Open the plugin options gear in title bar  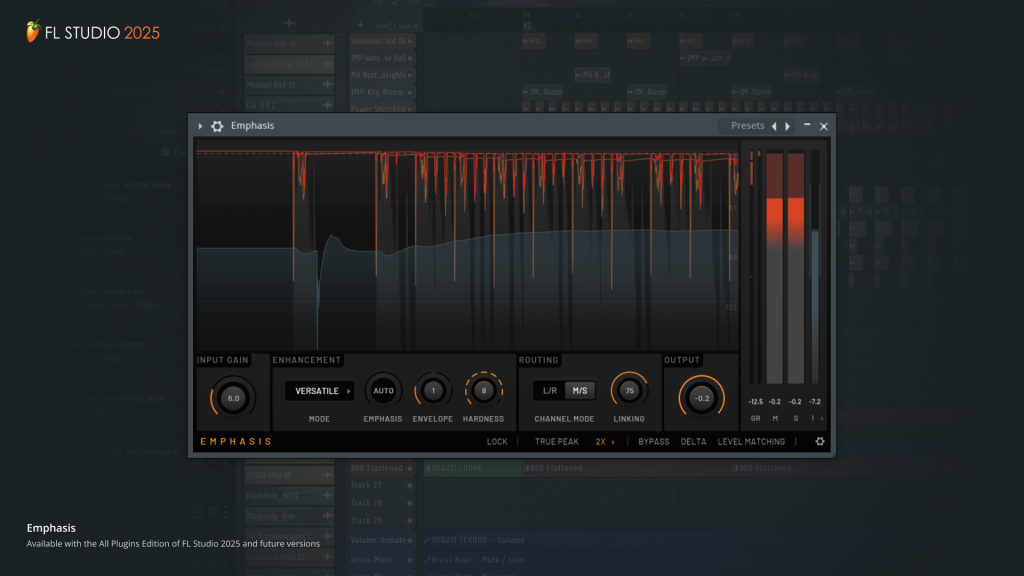217,126
